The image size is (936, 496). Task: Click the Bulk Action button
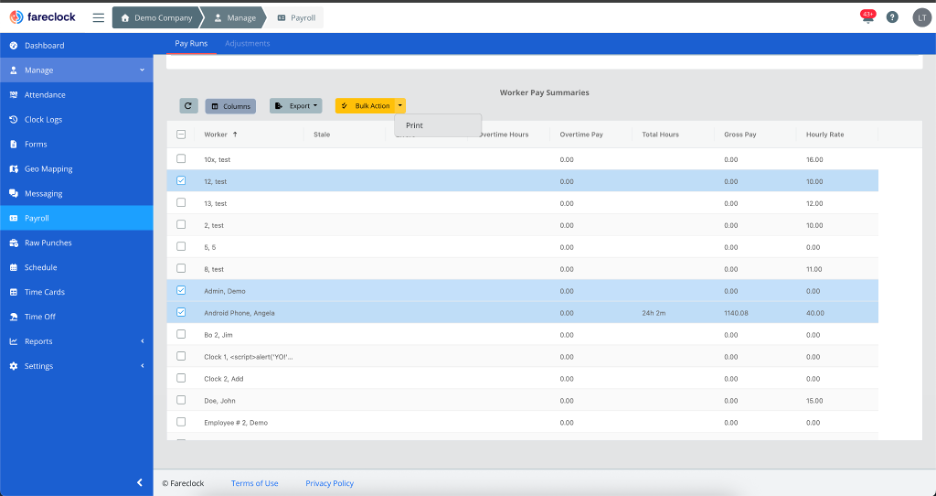[x=365, y=106]
